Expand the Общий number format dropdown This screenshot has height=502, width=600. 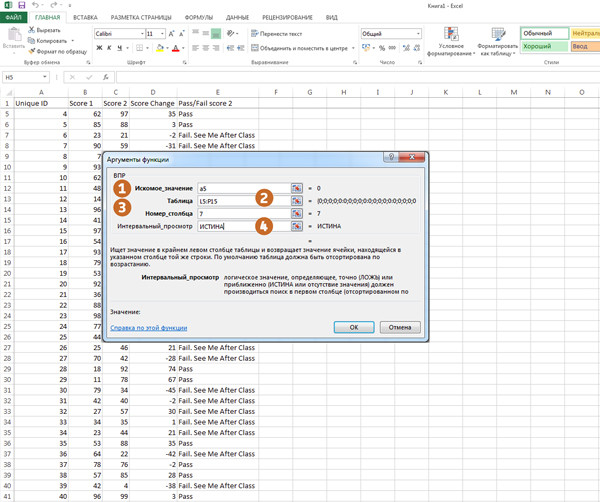(x=417, y=34)
